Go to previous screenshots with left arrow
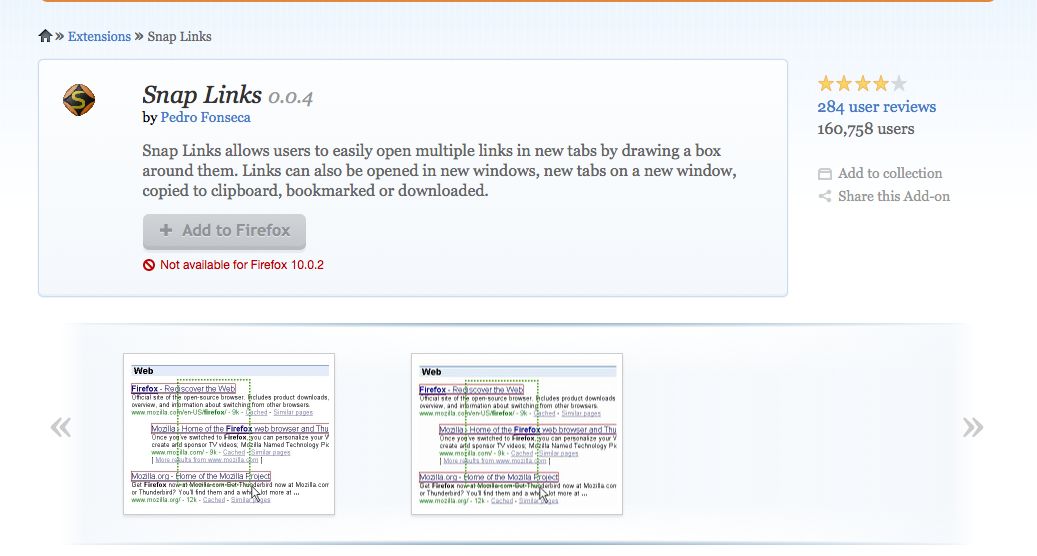The height and width of the screenshot is (556, 1037). pos(61,427)
